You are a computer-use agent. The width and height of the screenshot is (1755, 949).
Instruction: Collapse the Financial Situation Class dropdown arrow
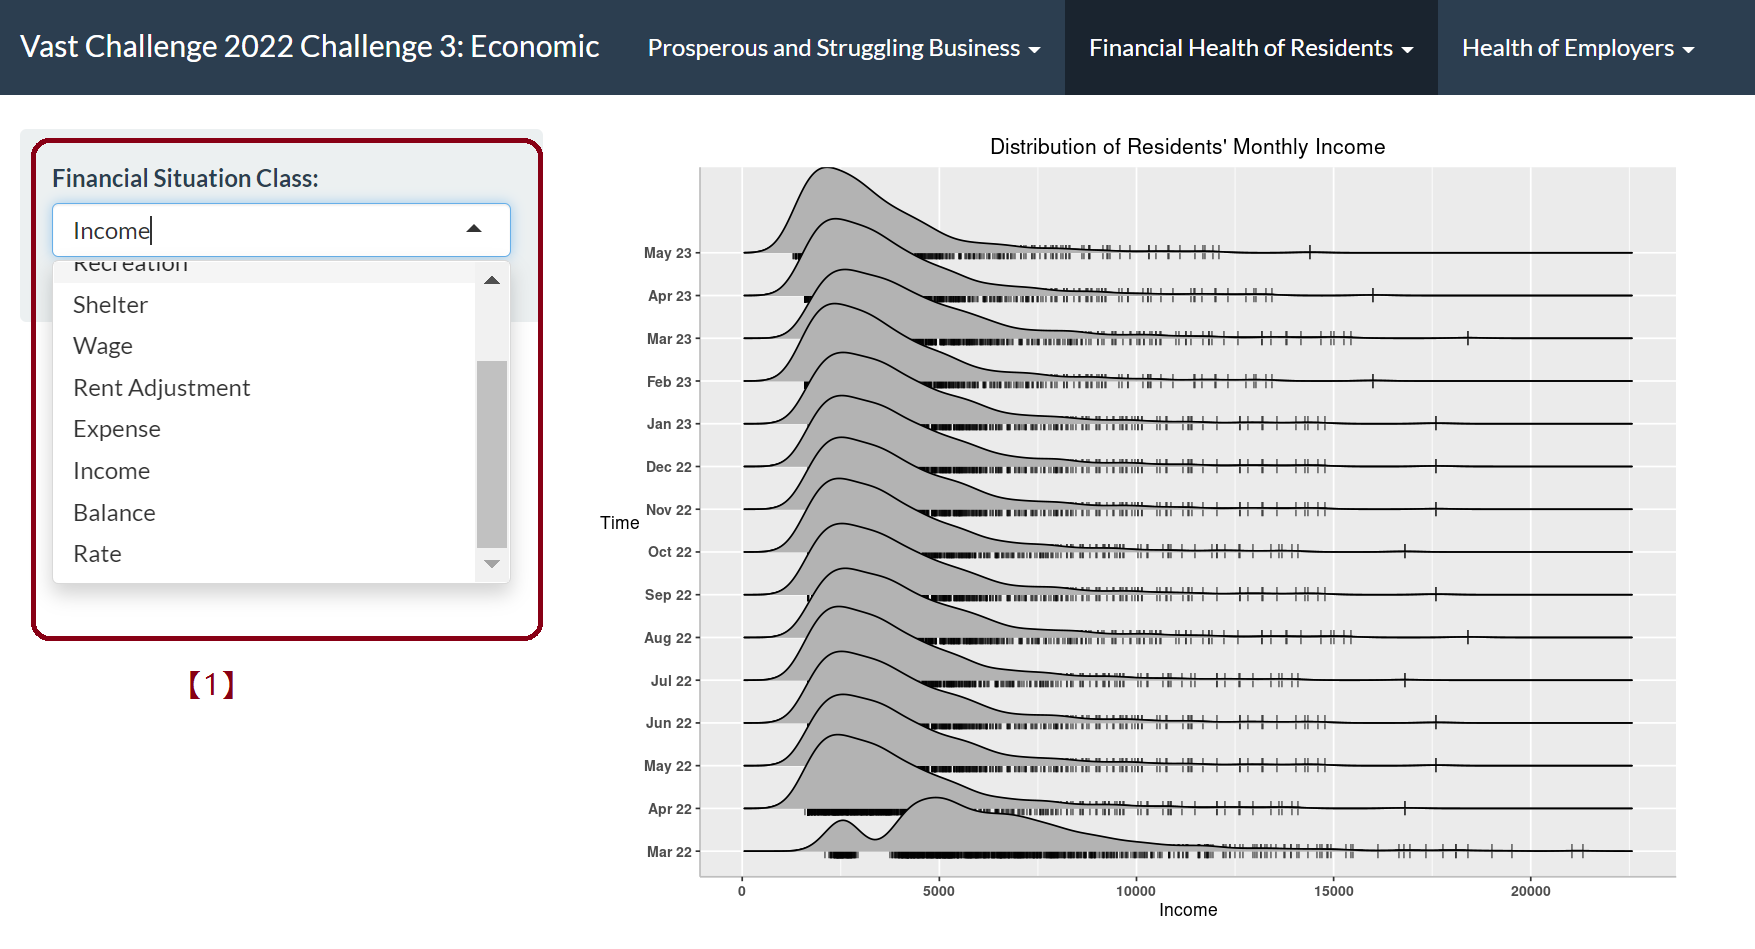point(474,230)
